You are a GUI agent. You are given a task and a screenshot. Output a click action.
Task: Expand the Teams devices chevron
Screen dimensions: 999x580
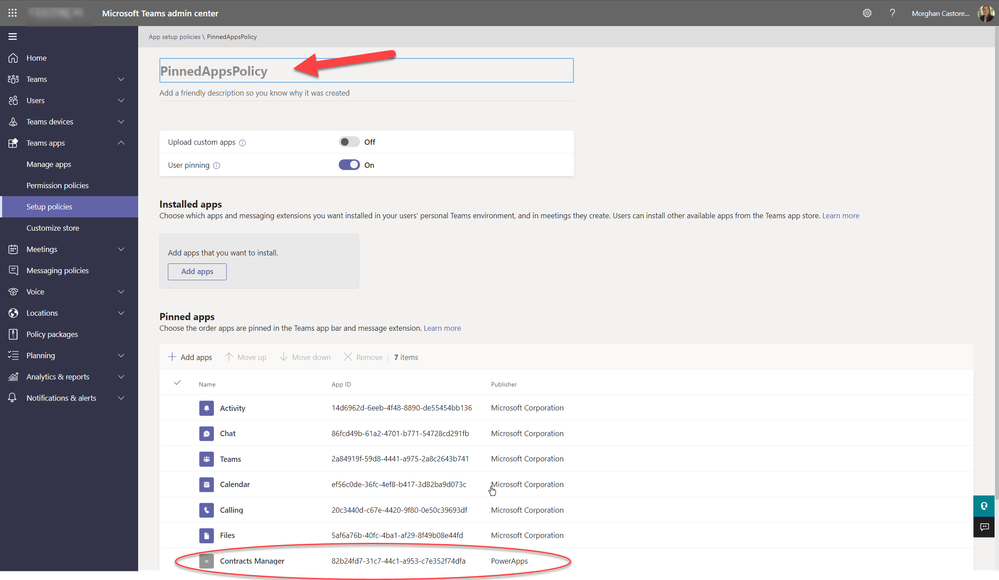click(x=121, y=122)
